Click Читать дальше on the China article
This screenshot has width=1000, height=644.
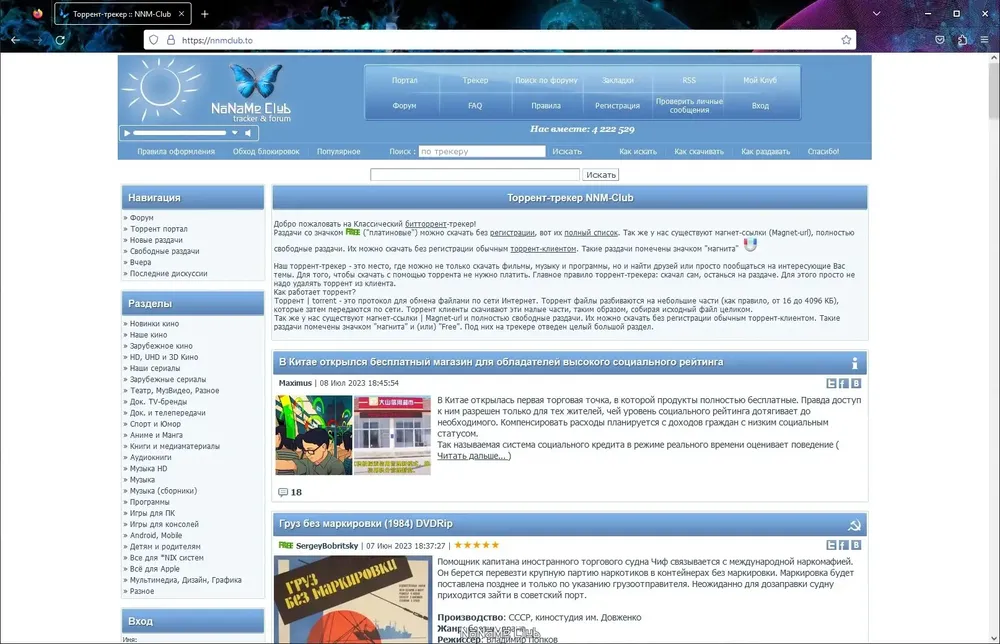pyautogui.click(x=474, y=456)
